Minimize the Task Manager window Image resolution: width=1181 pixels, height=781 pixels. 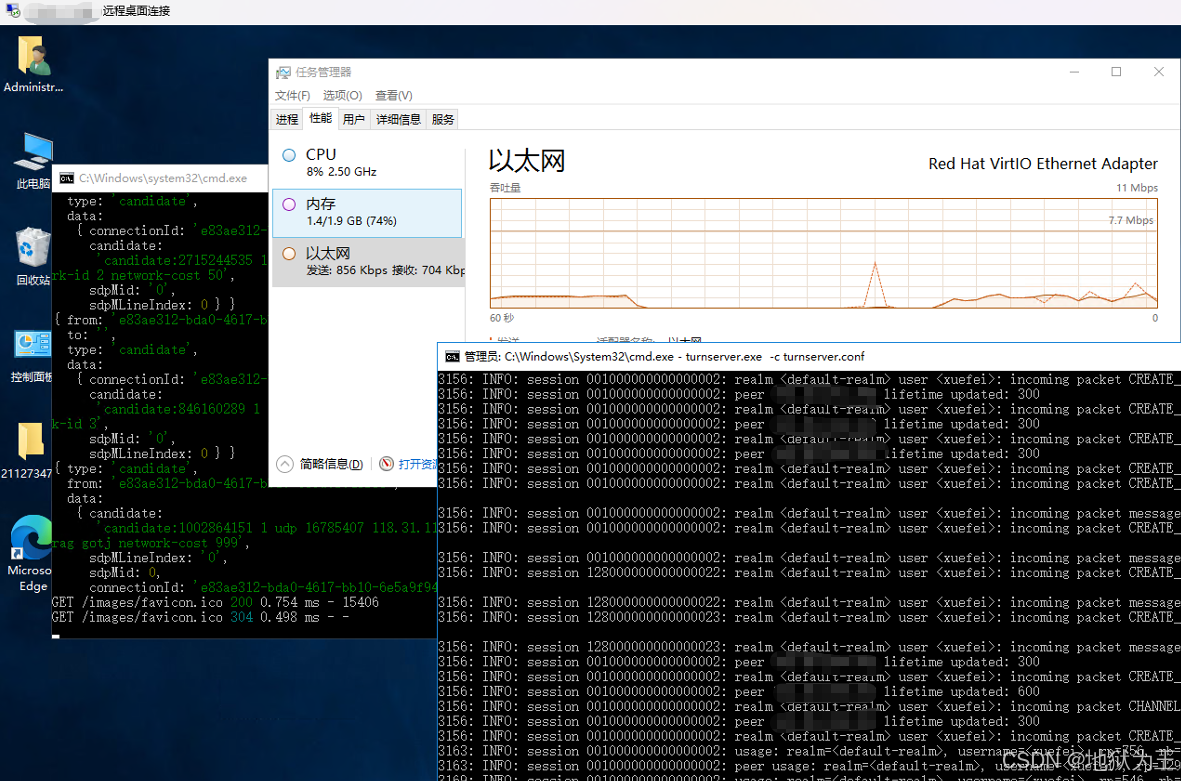(1075, 72)
